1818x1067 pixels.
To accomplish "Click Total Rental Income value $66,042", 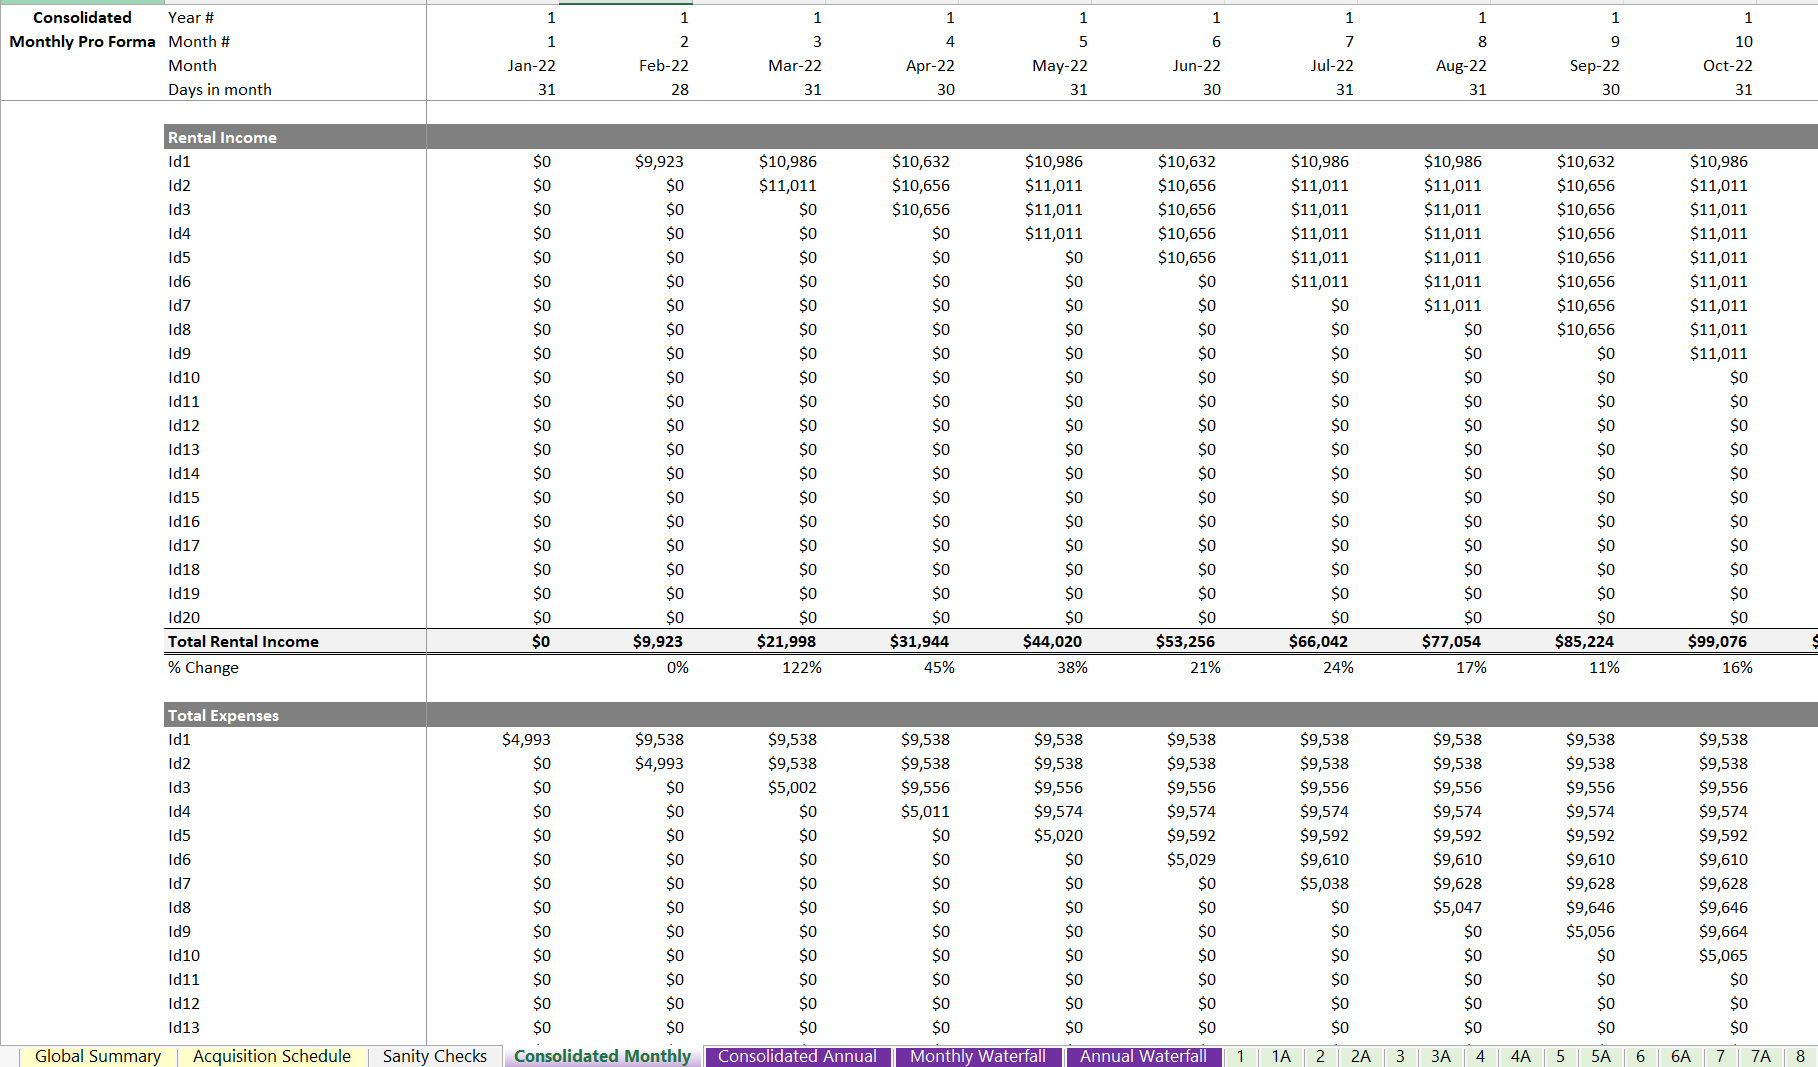I will click(x=1318, y=642).
